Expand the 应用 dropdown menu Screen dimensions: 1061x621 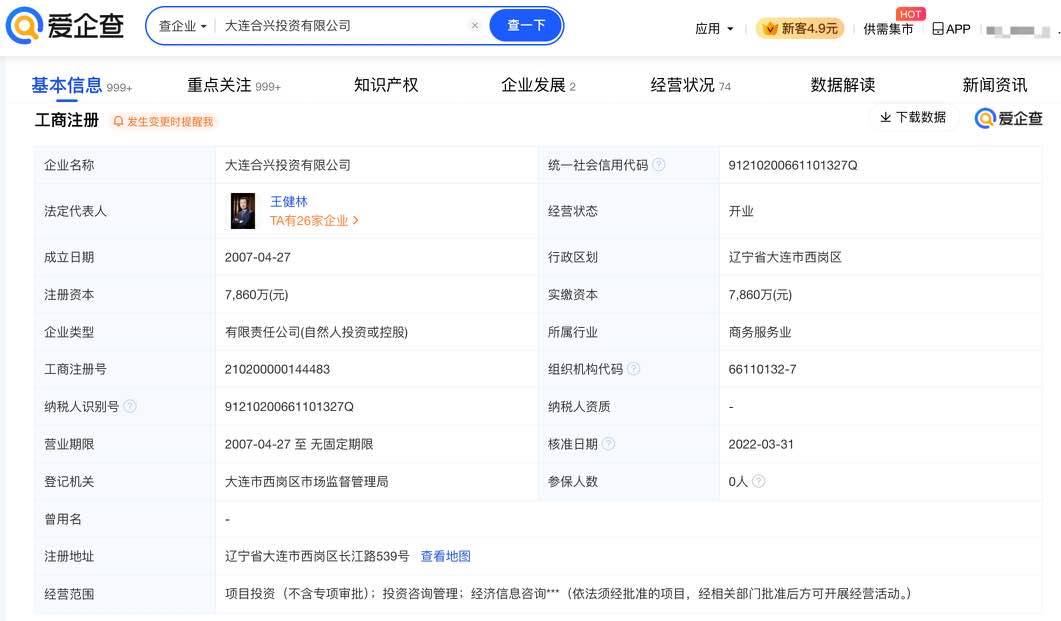tap(713, 28)
